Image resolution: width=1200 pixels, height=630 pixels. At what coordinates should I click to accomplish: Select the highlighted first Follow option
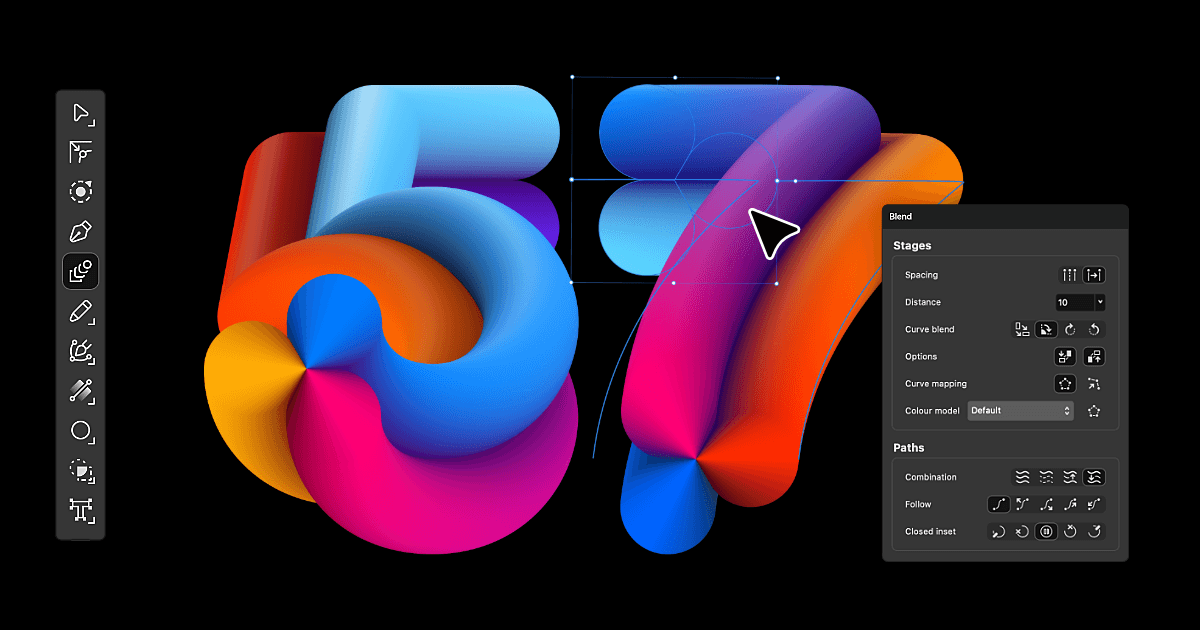pos(998,504)
